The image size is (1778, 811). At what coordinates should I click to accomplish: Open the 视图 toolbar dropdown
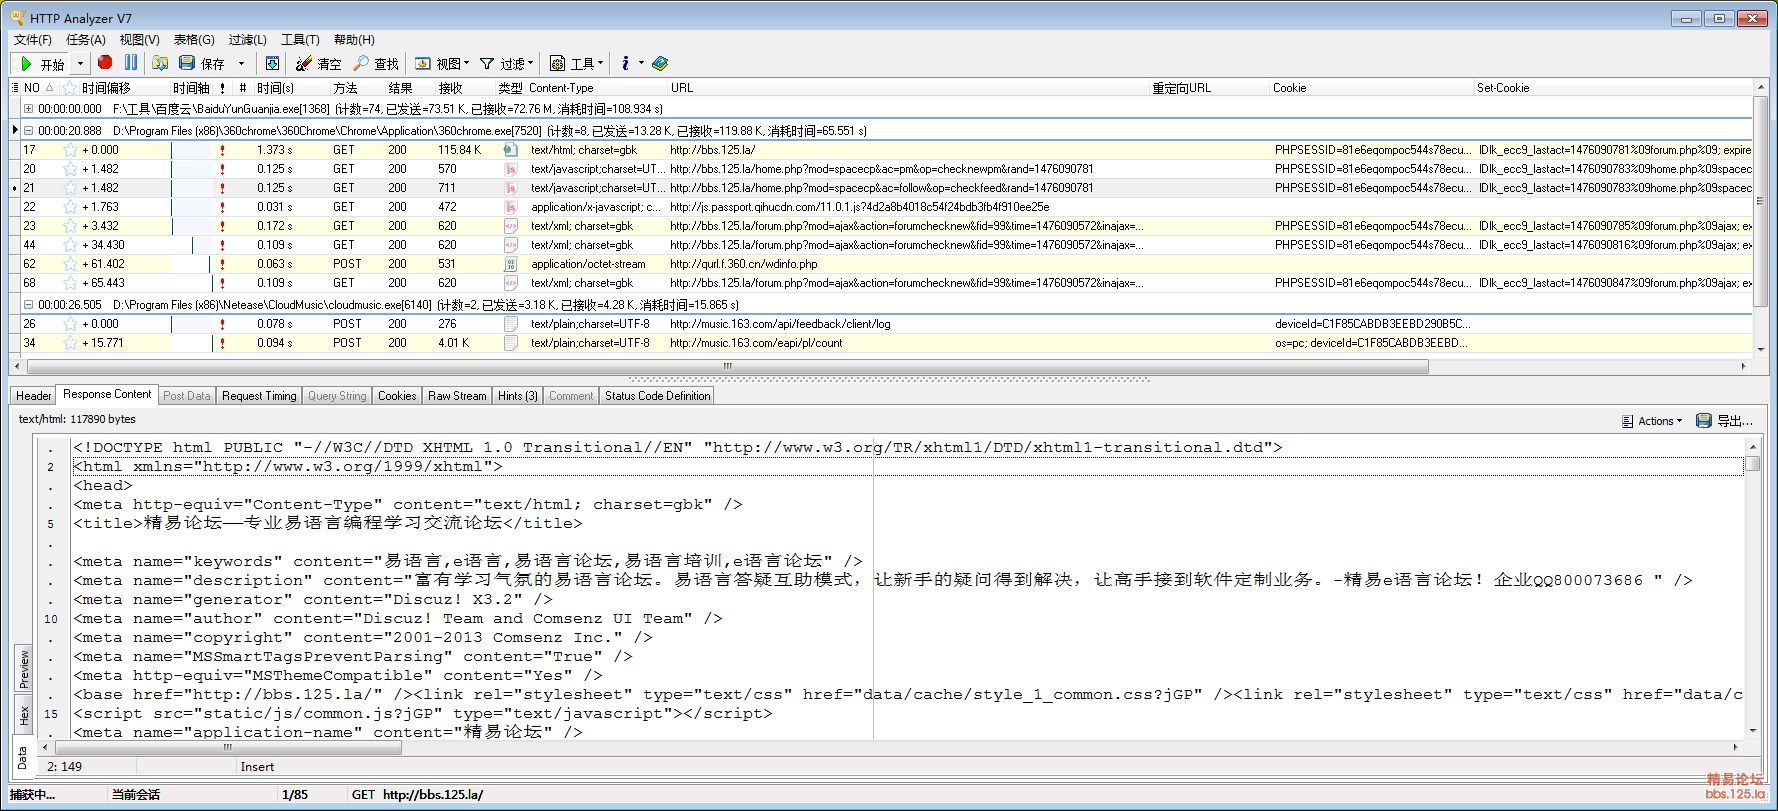click(442, 63)
